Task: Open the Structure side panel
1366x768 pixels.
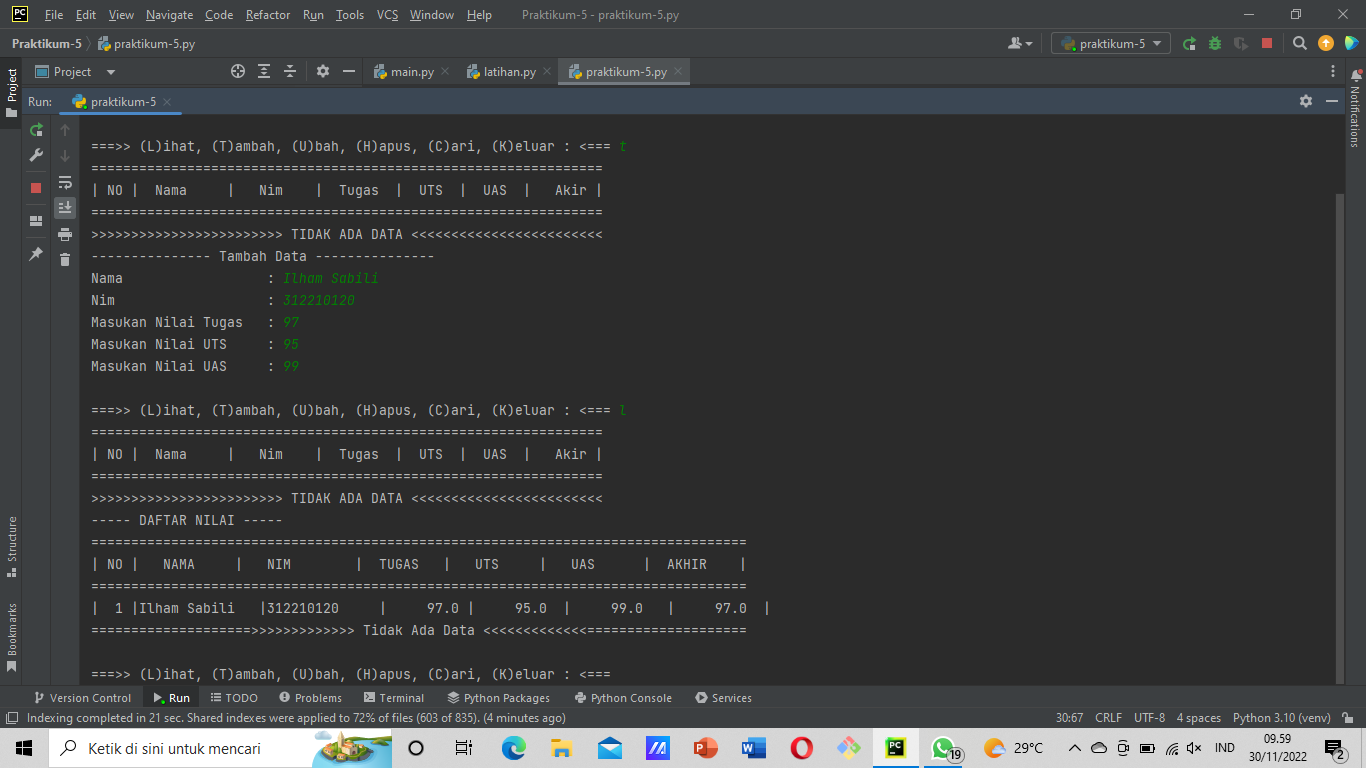Action: pos(12,546)
